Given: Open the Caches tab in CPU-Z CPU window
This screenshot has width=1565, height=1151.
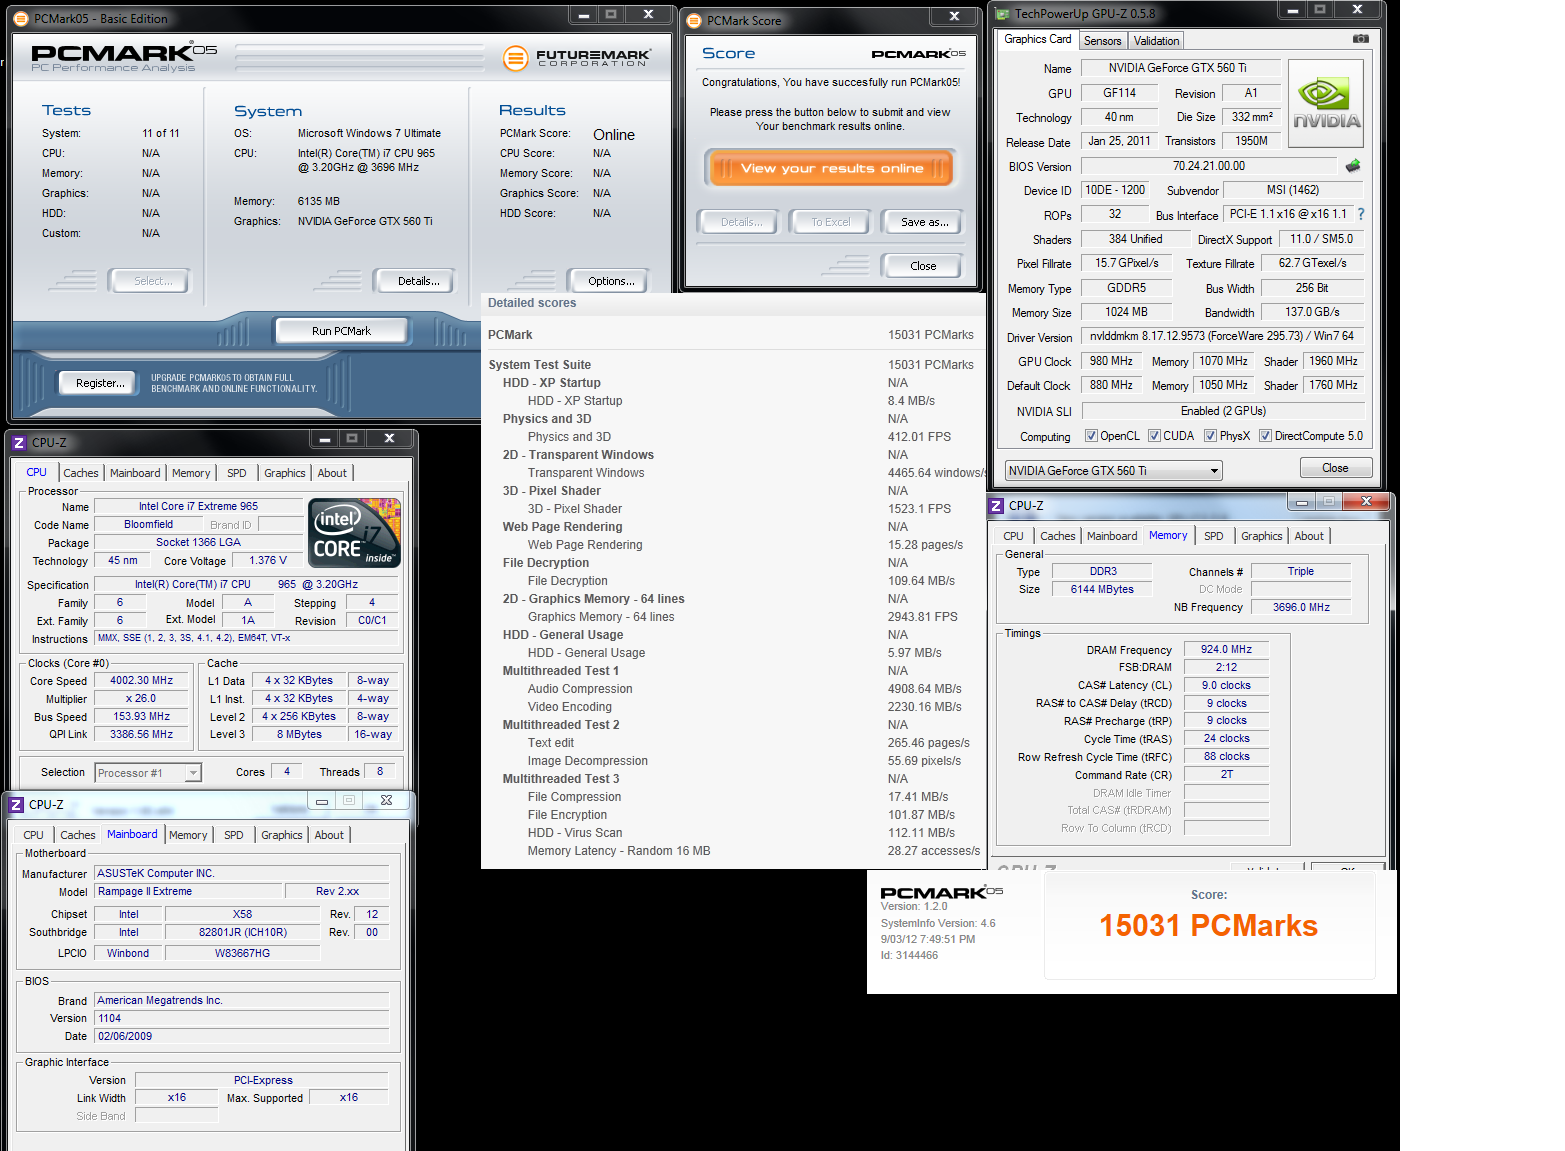Looking at the screenshot, I should 81,473.
